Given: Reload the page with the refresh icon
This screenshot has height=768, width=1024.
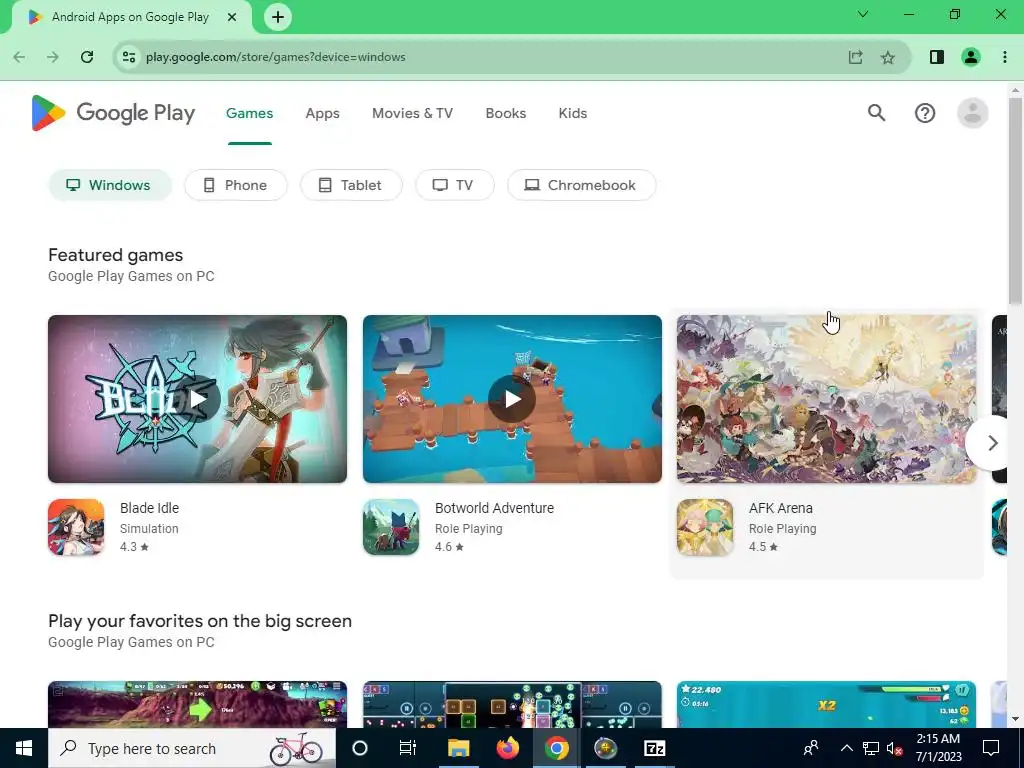Looking at the screenshot, I should click(87, 57).
